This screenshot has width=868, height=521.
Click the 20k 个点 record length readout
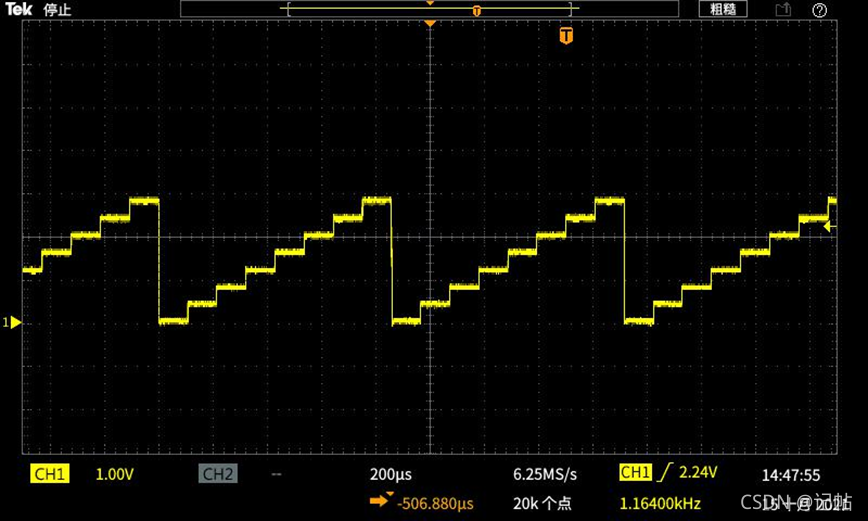pyautogui.click(x=542, y=503)
